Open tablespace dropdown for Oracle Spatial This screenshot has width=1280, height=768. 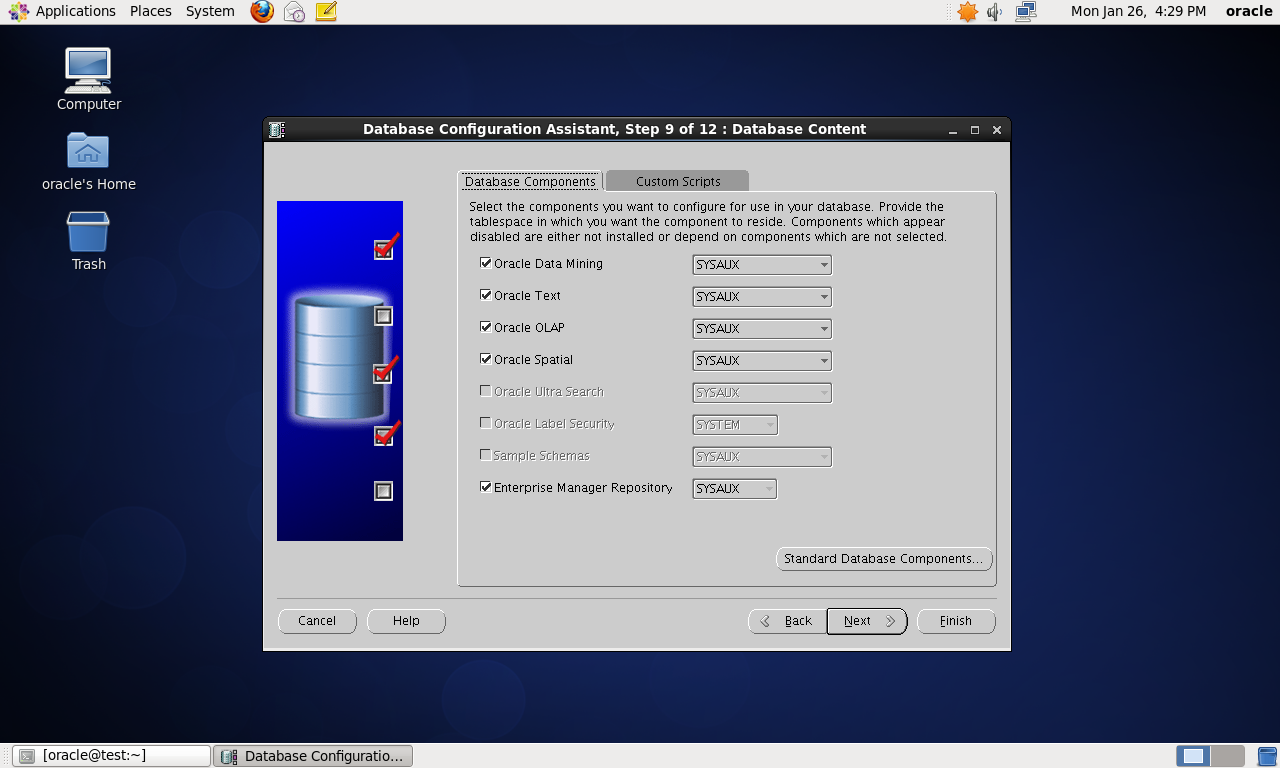pyautogui.click(x=762, y=361)
